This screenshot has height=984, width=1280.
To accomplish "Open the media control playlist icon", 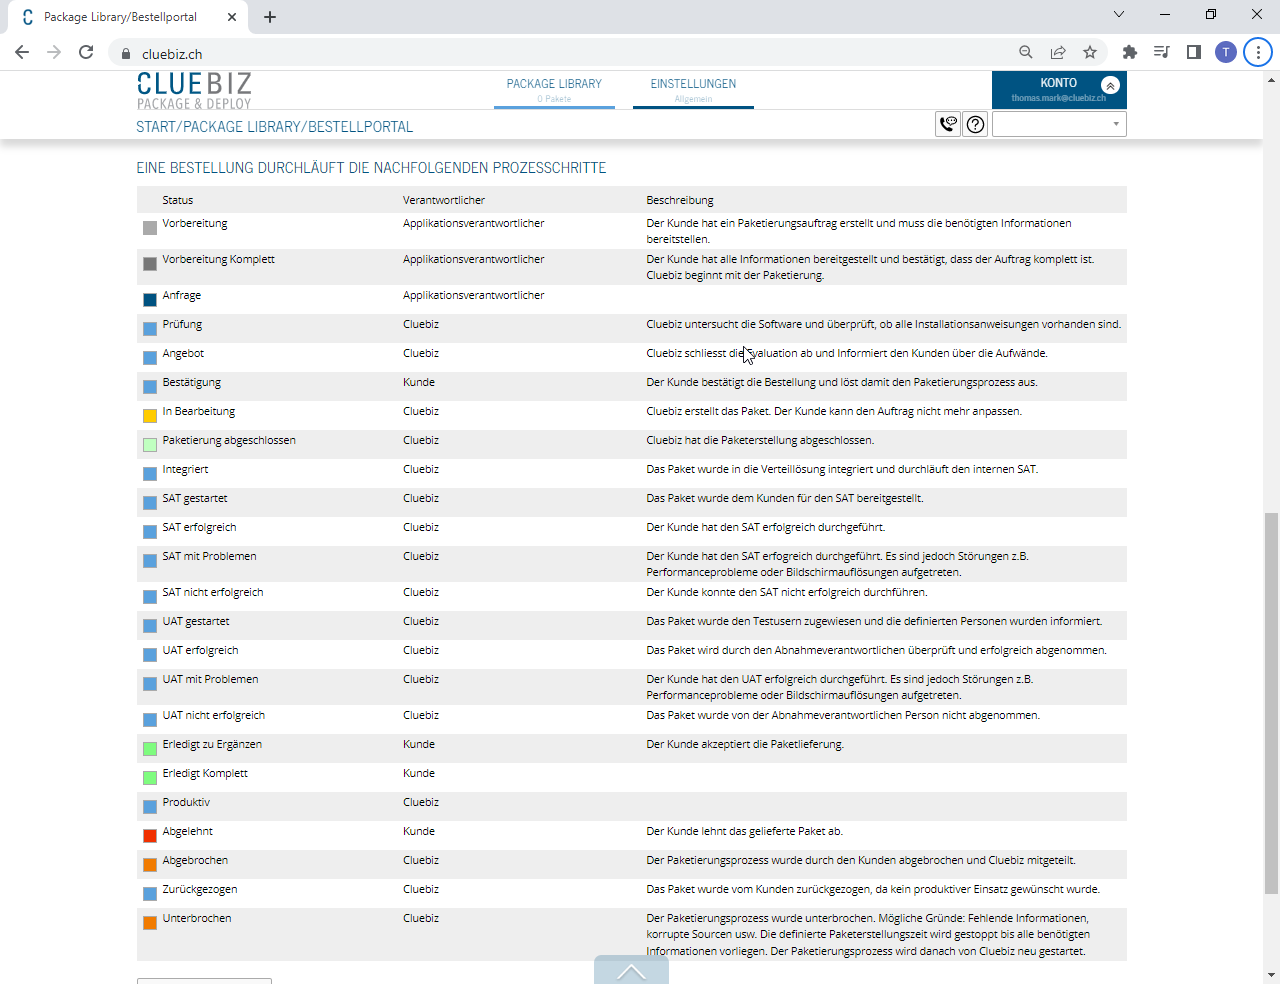I will [x=1162, y=52].
